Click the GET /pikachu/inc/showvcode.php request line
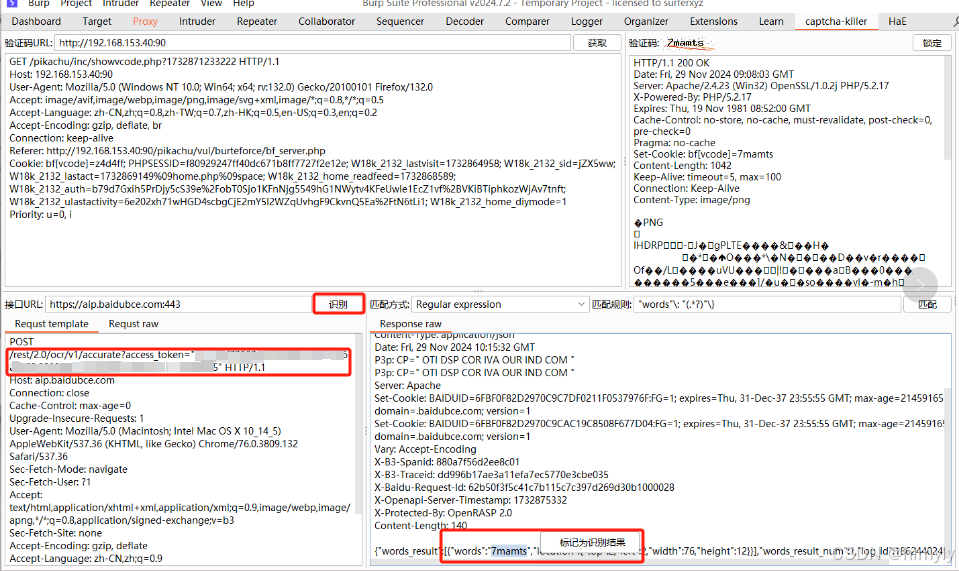959x571 pixels. pos(144,62)
